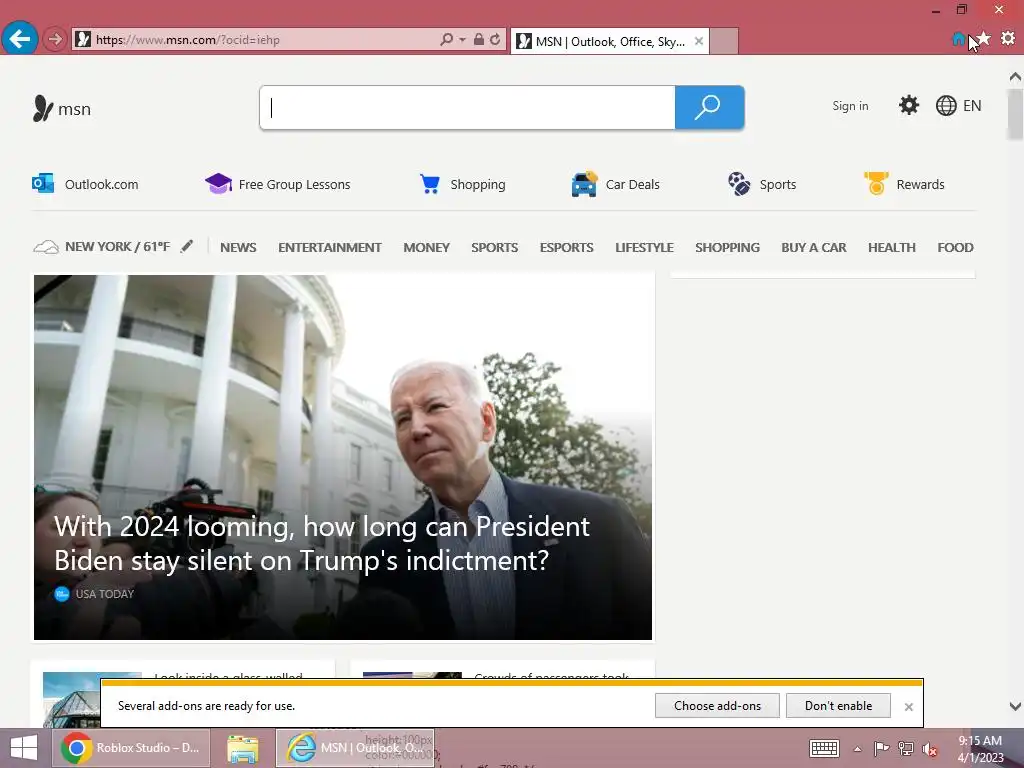Click the Internet Explorer Home icon
This screenshot has height=768, width=1024.
pos(958,39)
